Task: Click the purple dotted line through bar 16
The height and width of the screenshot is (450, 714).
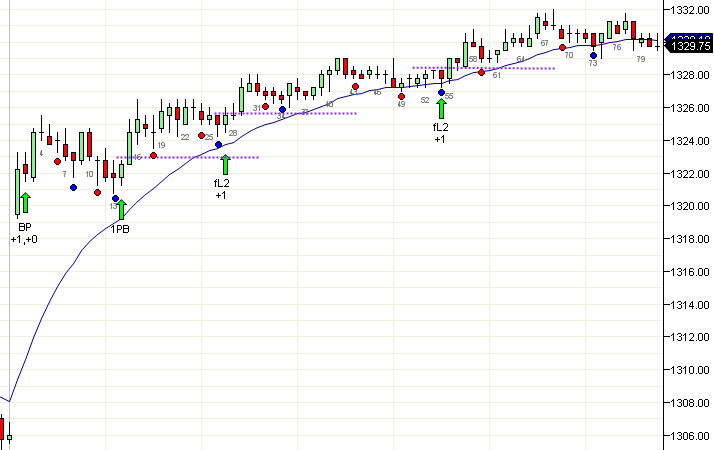Action: 188,158
